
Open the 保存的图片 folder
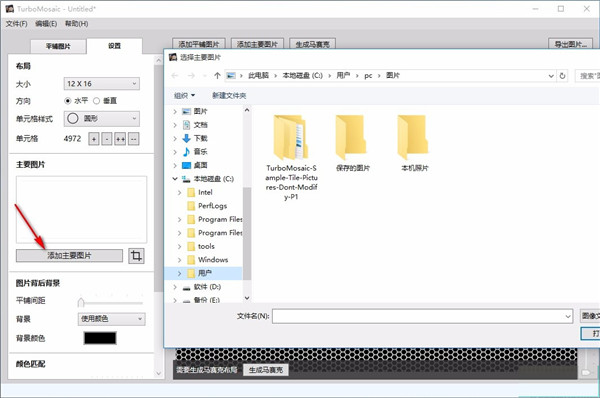pos(352,143)
